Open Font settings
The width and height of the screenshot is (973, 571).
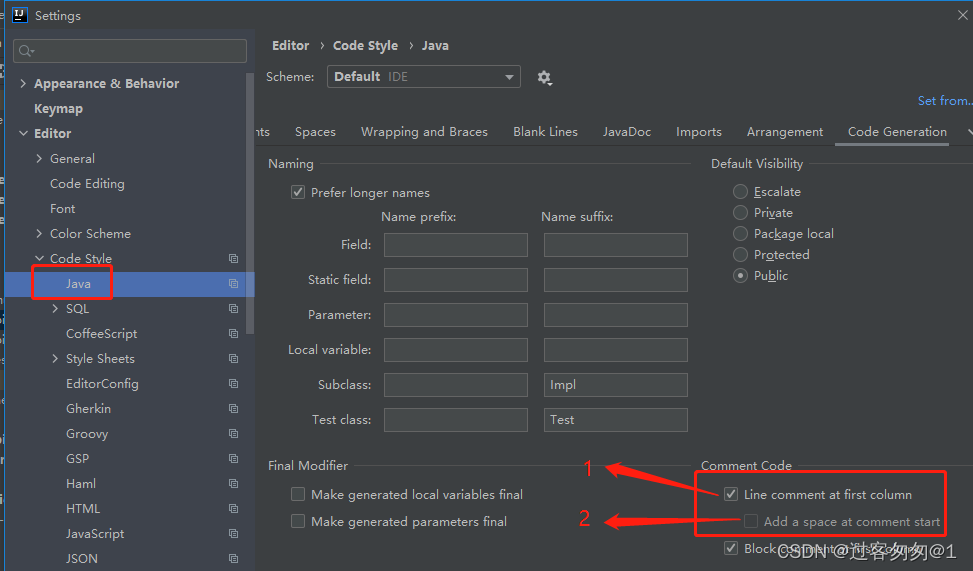[x=63, y=209]
